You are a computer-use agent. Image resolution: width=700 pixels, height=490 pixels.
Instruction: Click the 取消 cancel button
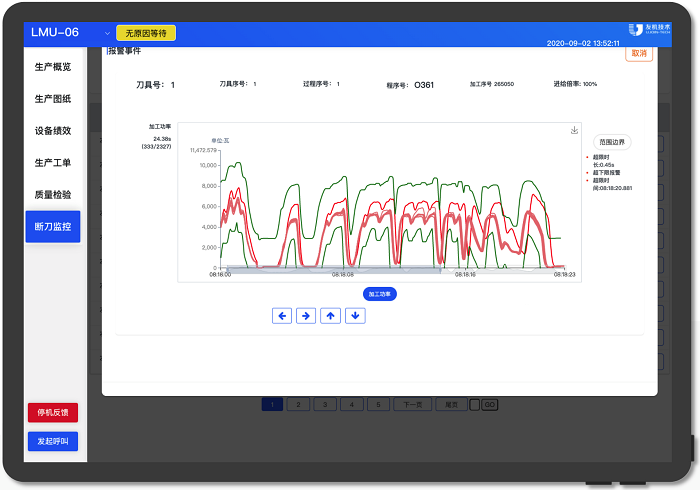(x=639, y=53)
